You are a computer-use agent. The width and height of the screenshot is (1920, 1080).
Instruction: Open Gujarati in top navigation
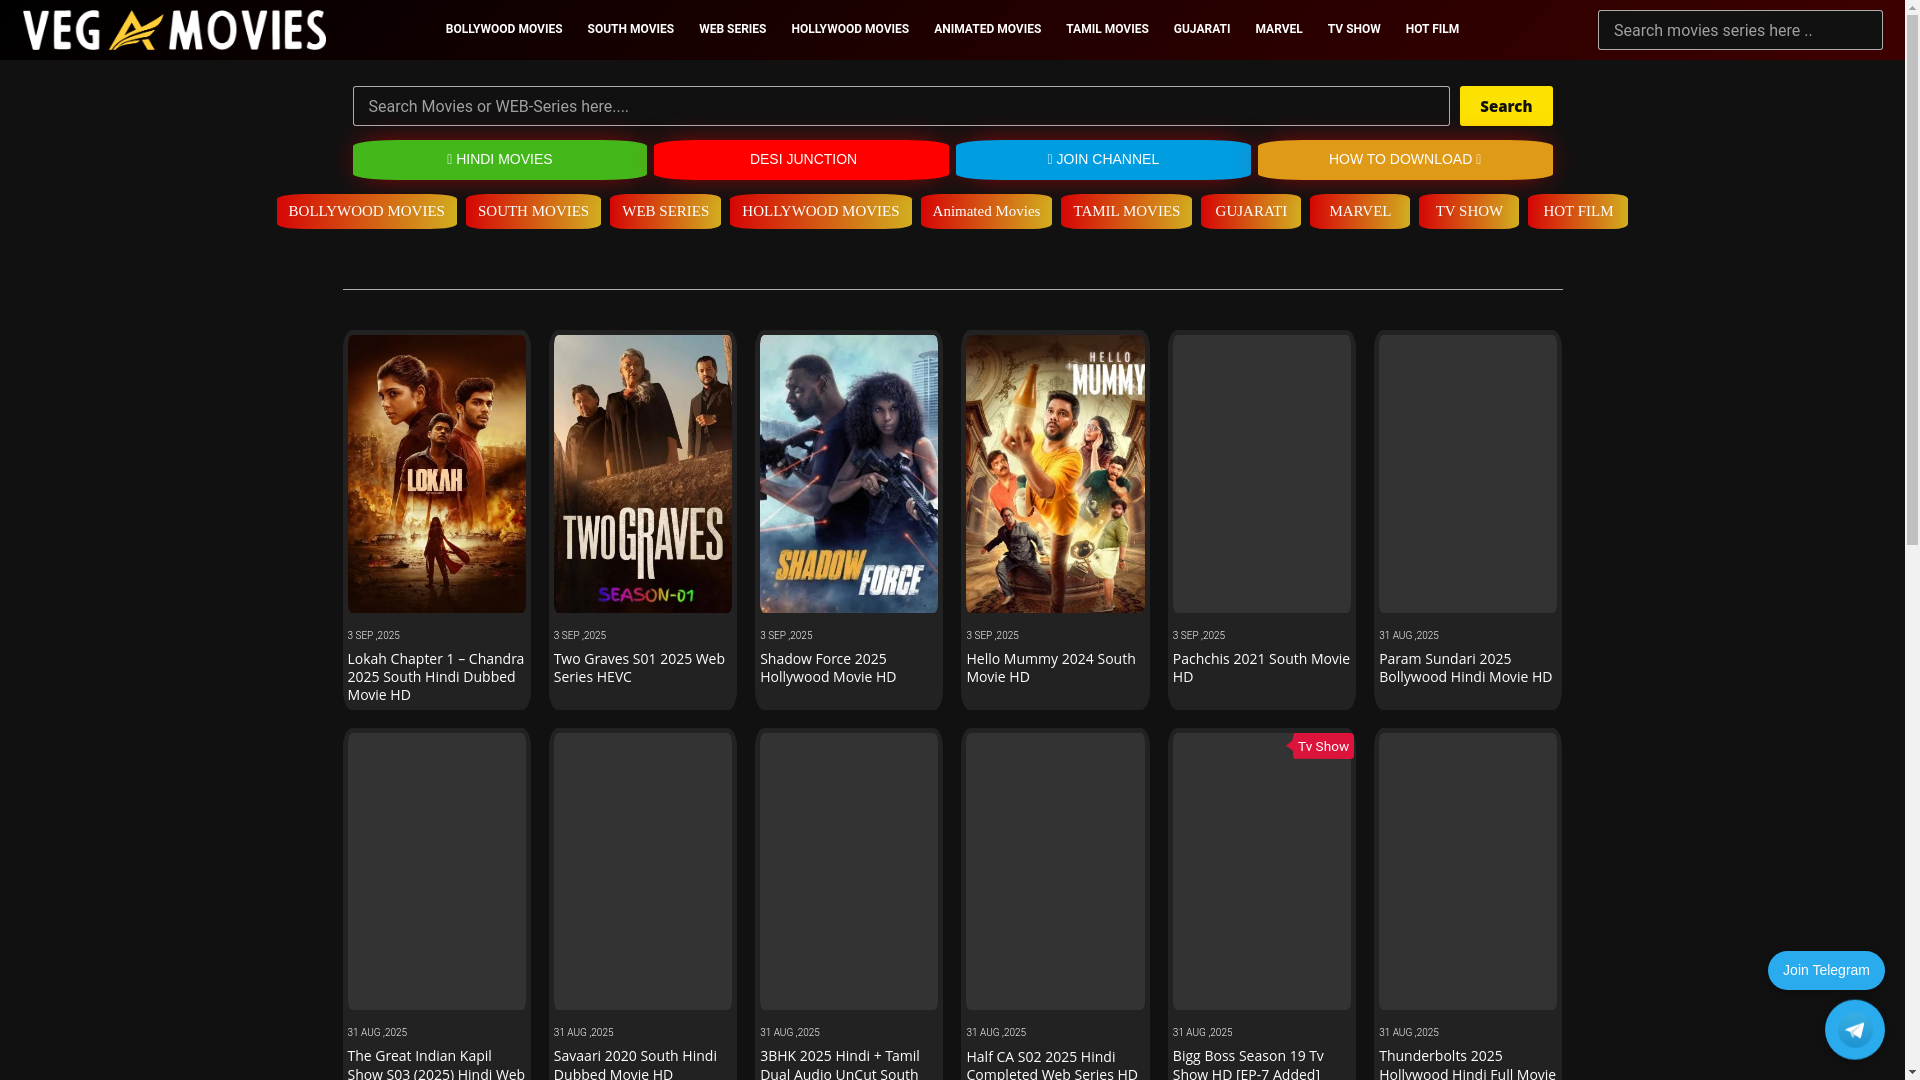pos(1201,29)
